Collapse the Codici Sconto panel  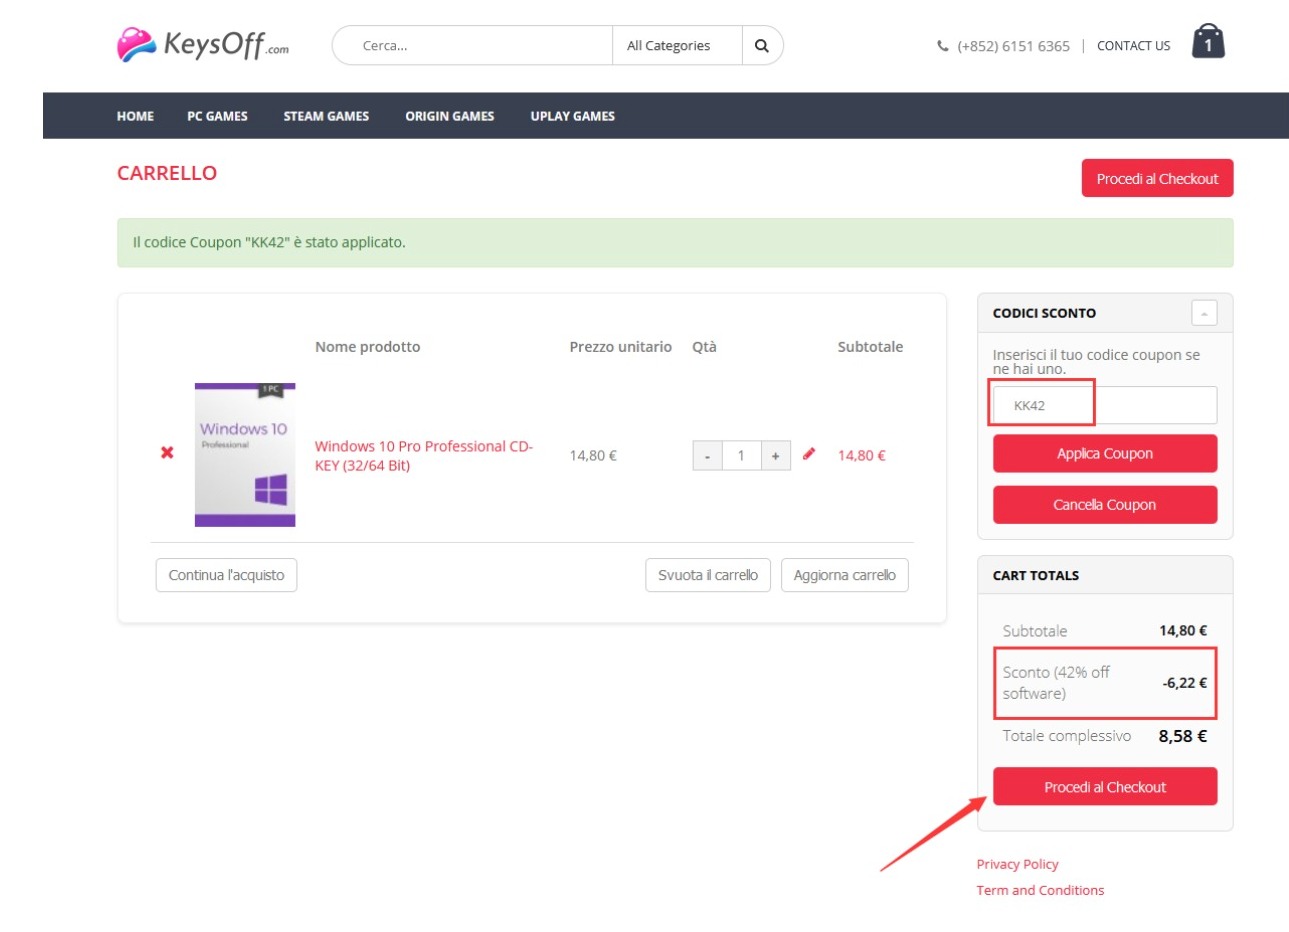pyautogui.click(x=1204, y=313)
